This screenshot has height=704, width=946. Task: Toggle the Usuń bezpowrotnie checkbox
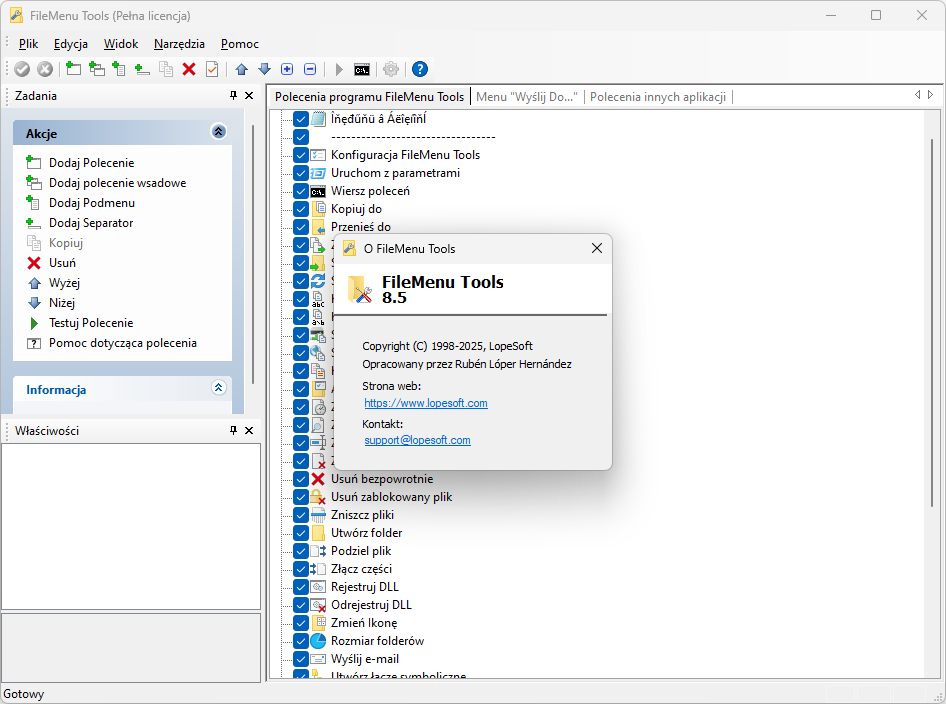[x=301, y=479]
